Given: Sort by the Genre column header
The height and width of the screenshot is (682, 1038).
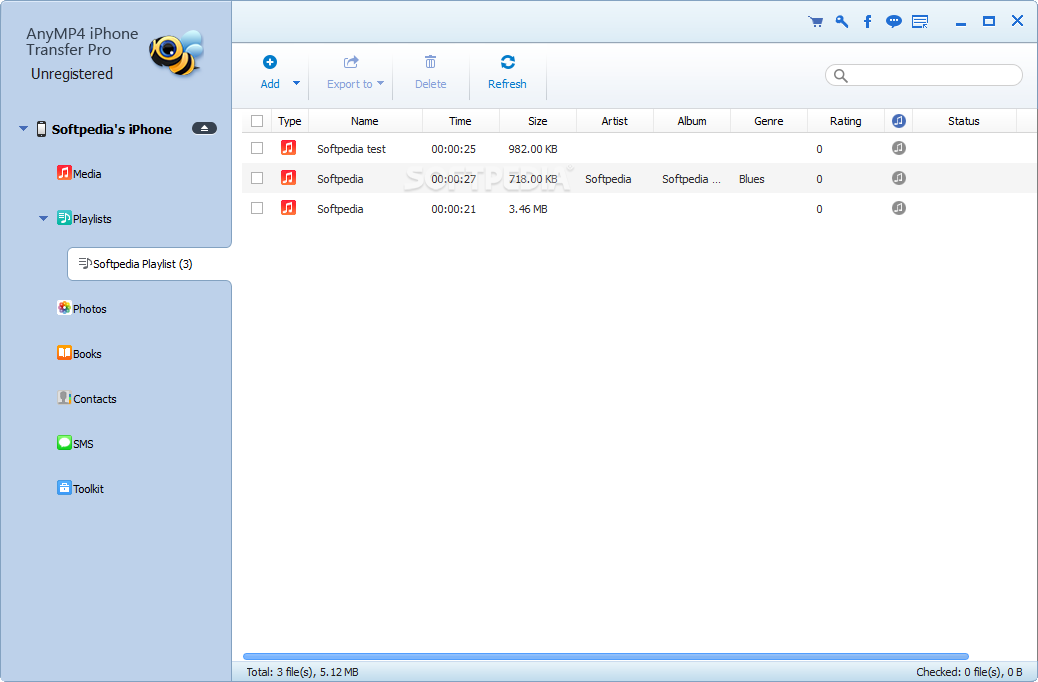Looking at the screenshot, I should 769,121.
